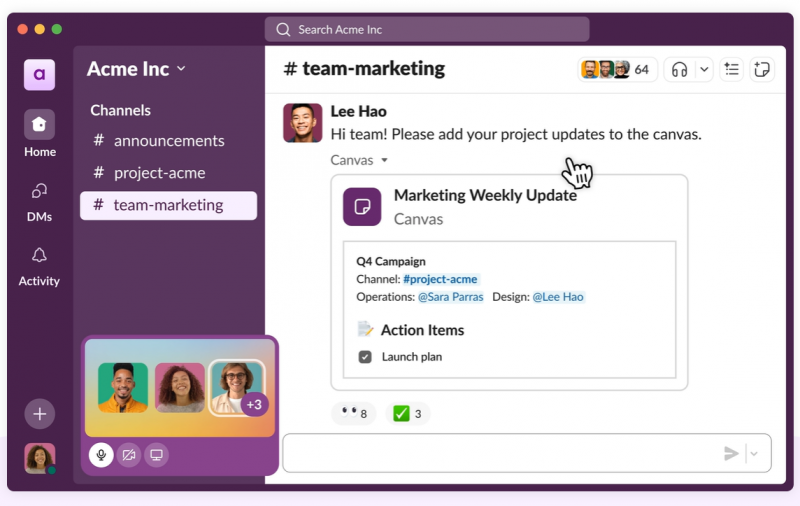Mute the huddle microphone
Viewport: 800px width, 506px height.
(x=101, y=454)
